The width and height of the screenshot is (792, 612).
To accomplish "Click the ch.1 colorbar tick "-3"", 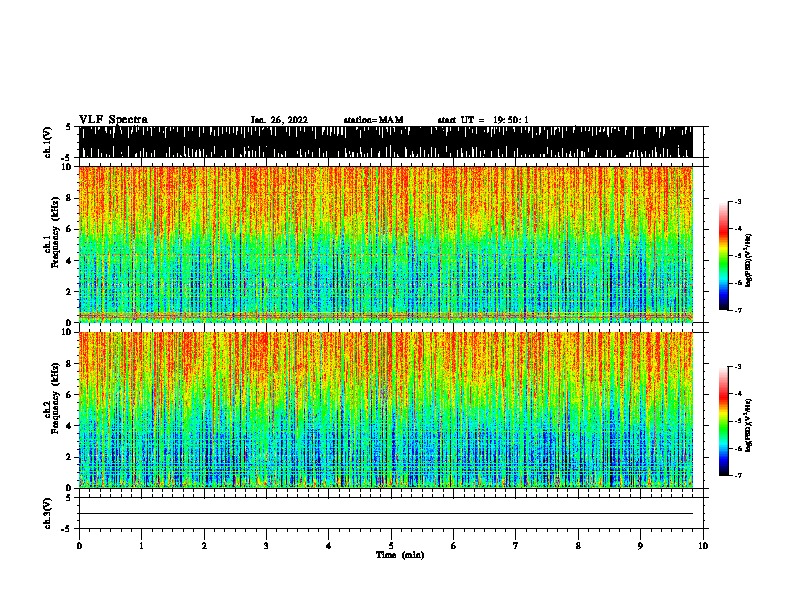I will pos(738,201).
